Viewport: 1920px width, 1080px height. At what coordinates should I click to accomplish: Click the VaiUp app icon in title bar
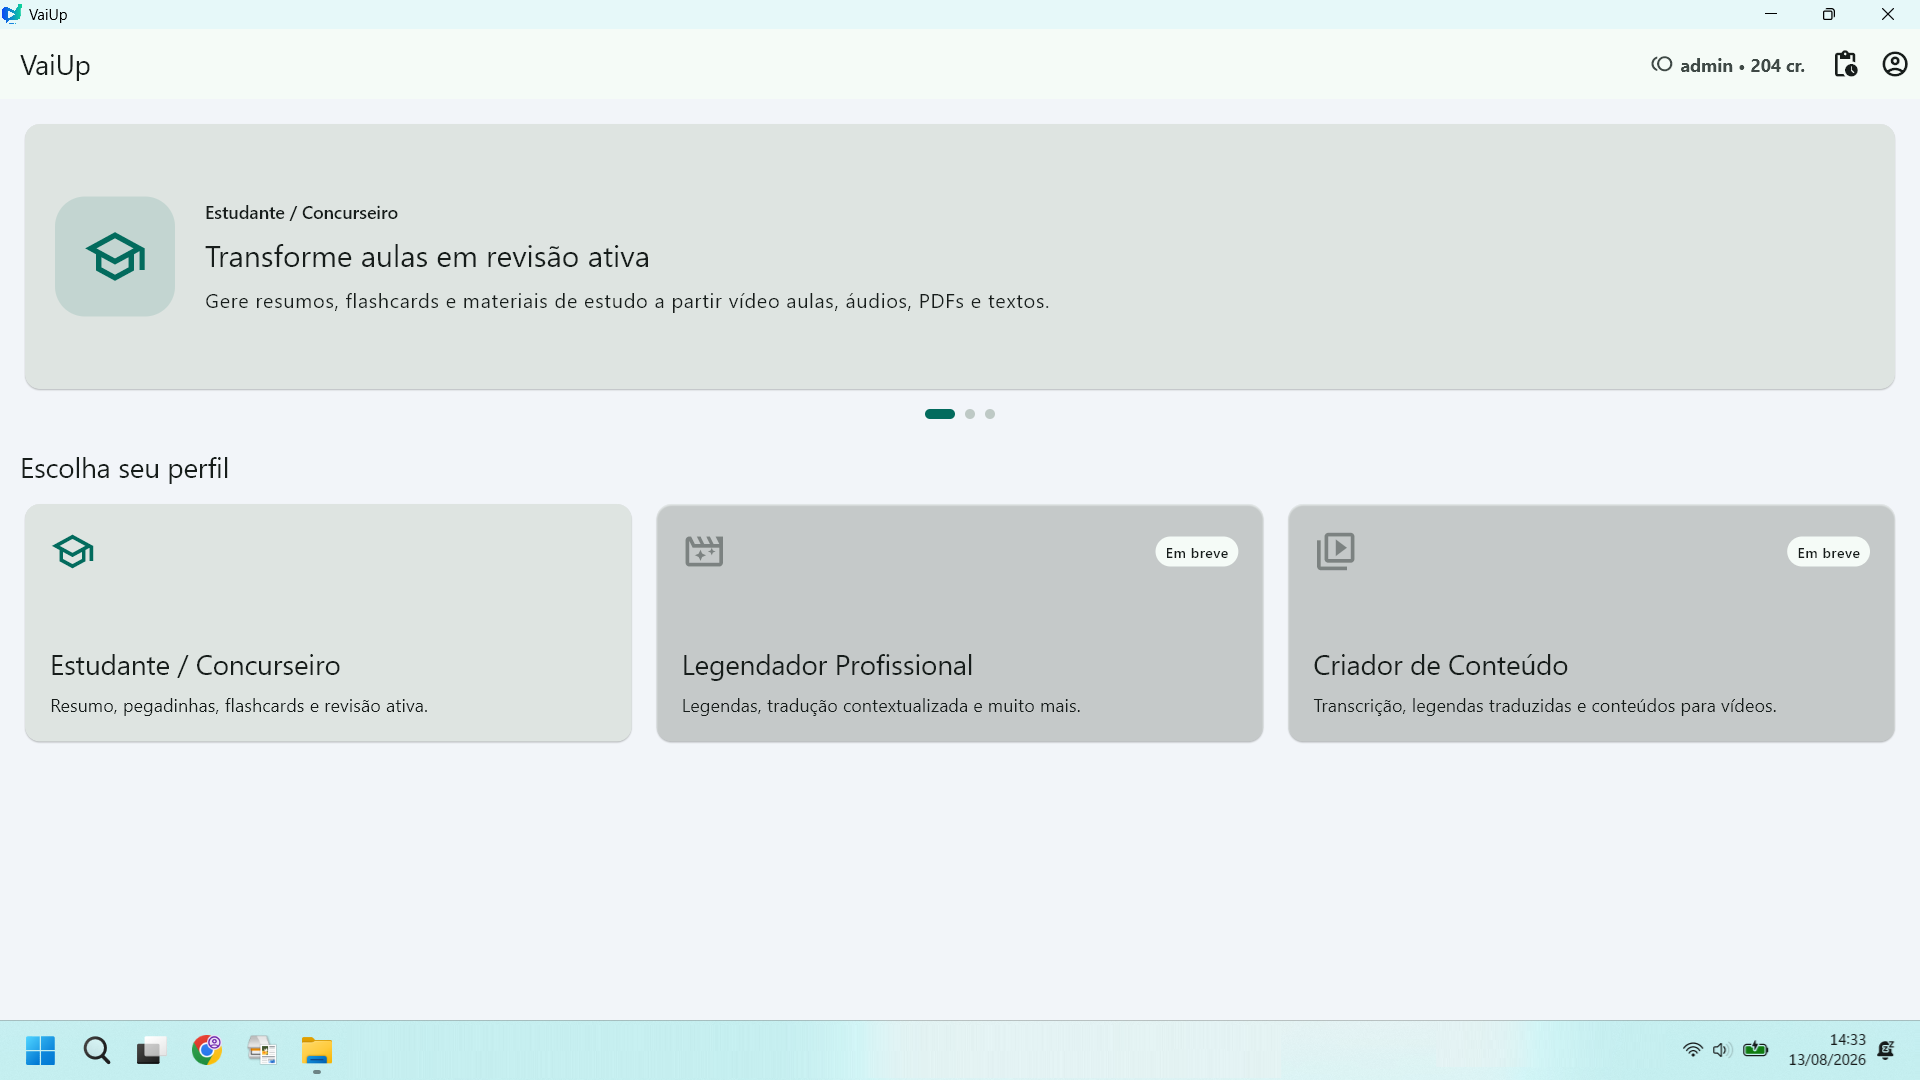(x=12, y=14)
